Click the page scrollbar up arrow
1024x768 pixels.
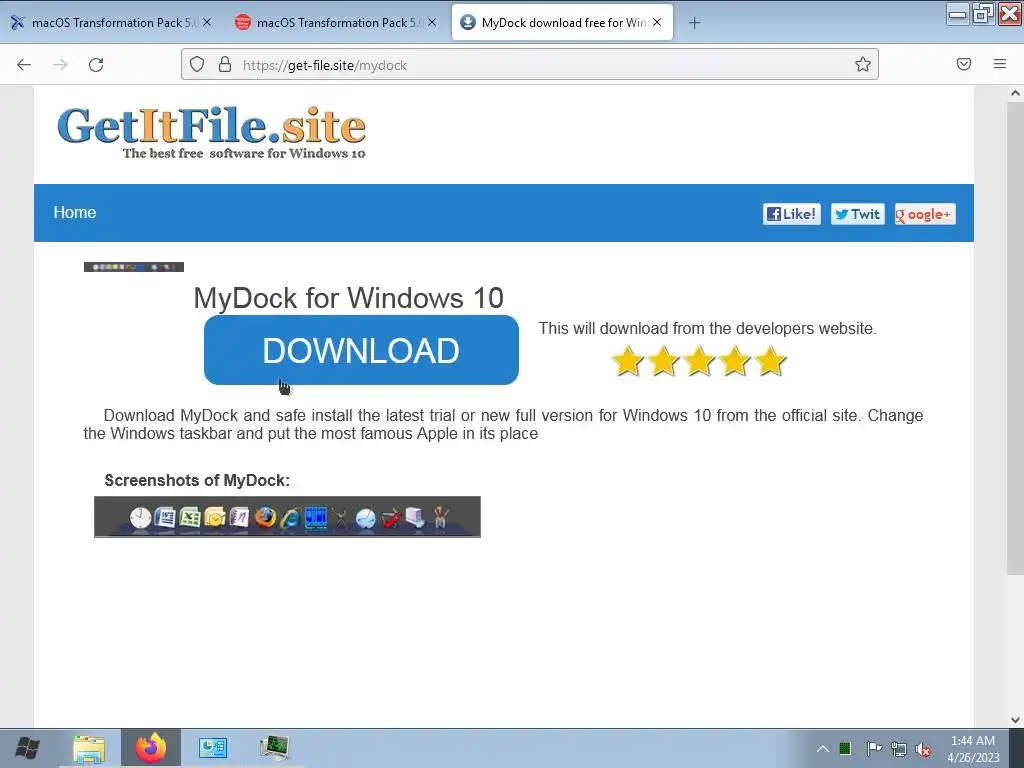coord(1015,93)
